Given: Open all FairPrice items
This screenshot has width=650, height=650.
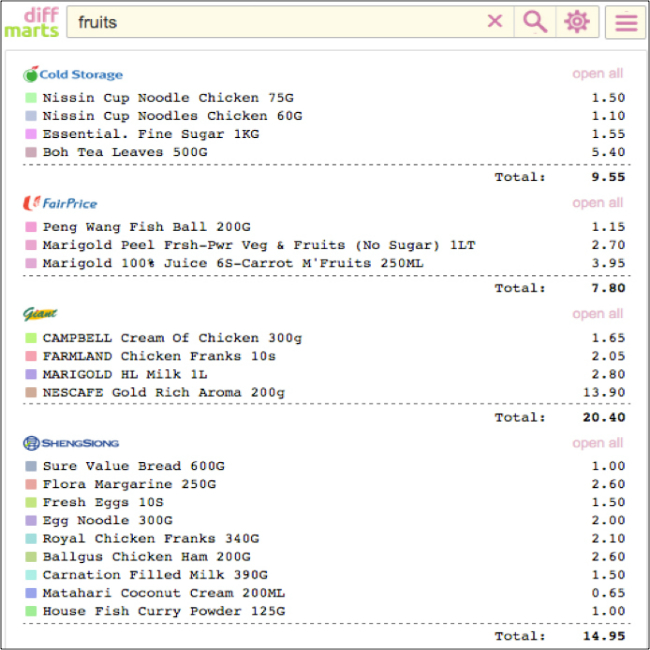Looking at the screenshot, I should 597,203.
